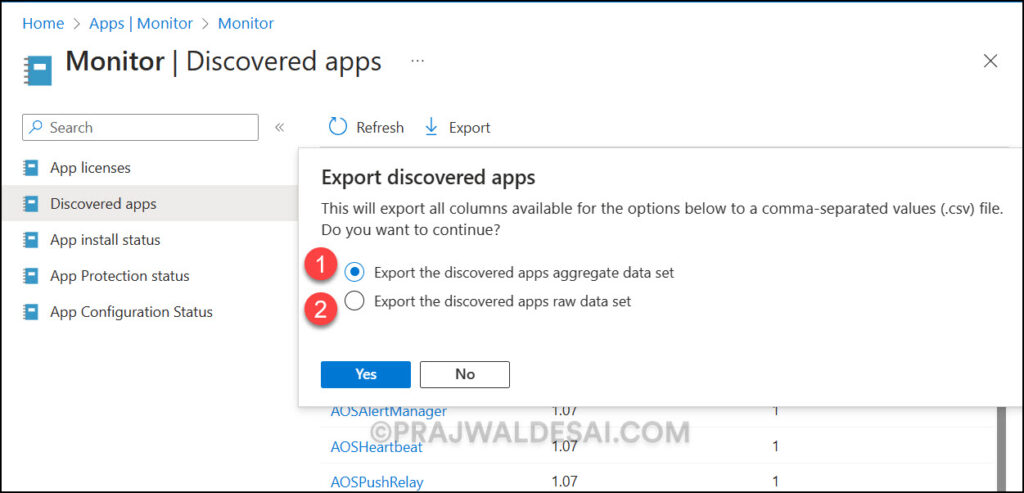This screenshot has height=493, width=1024.
Task: Open AOSAlertManager app link
Action: pos(389,411)
